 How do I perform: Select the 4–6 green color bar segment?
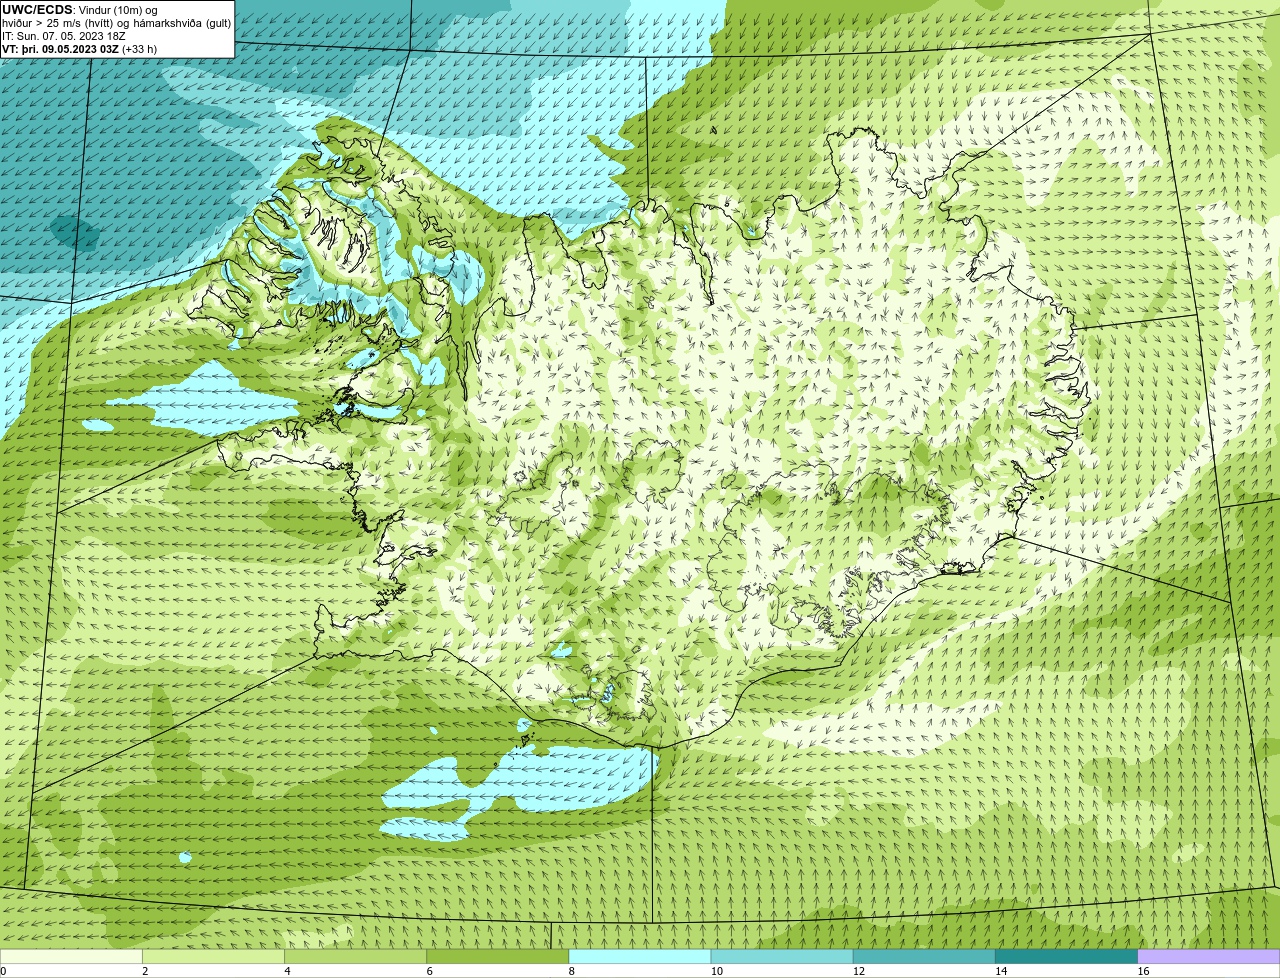(x=355, y=957)
